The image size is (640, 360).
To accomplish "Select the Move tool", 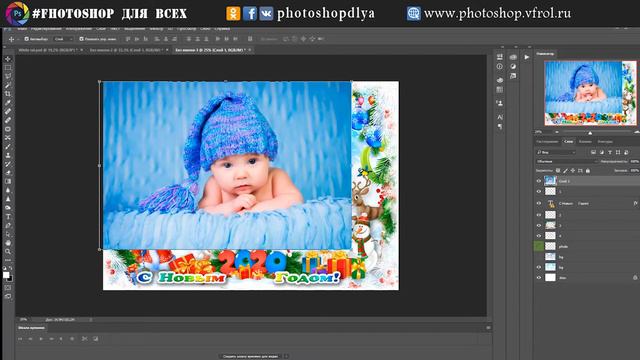I will [8, 59].
